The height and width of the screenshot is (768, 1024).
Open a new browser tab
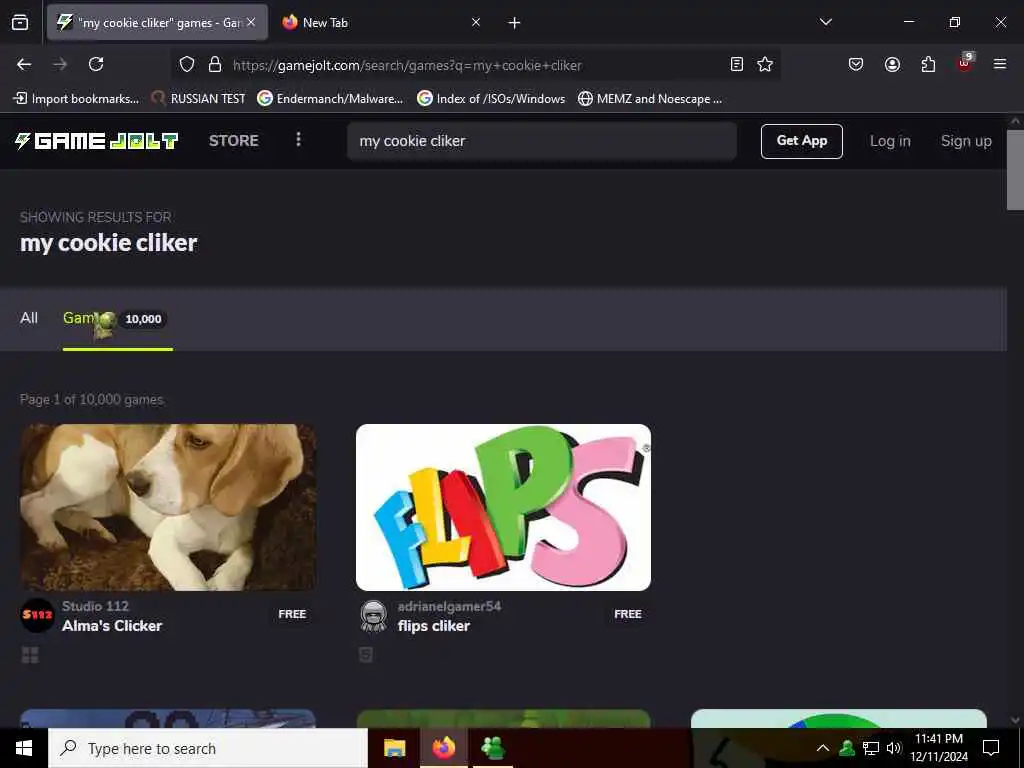pos(514,23)
